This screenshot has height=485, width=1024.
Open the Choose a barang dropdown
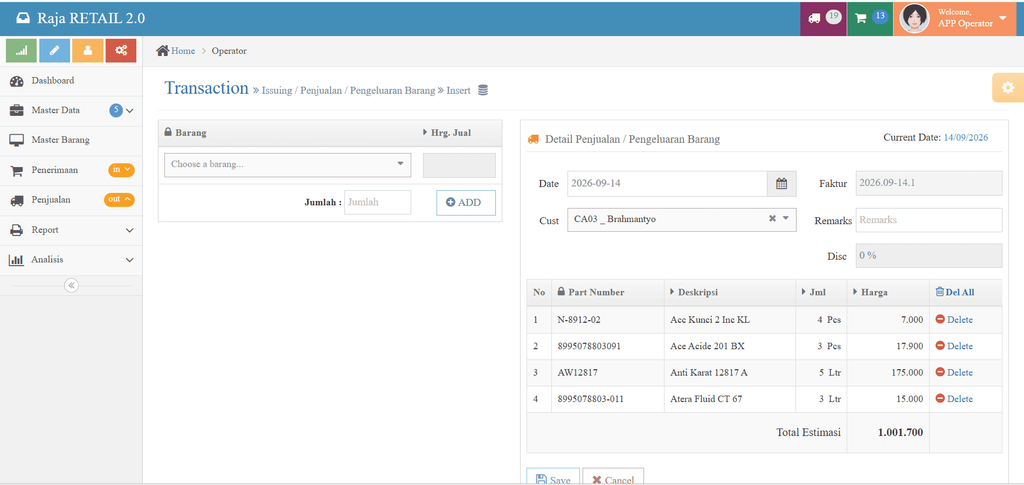(287, 164)
